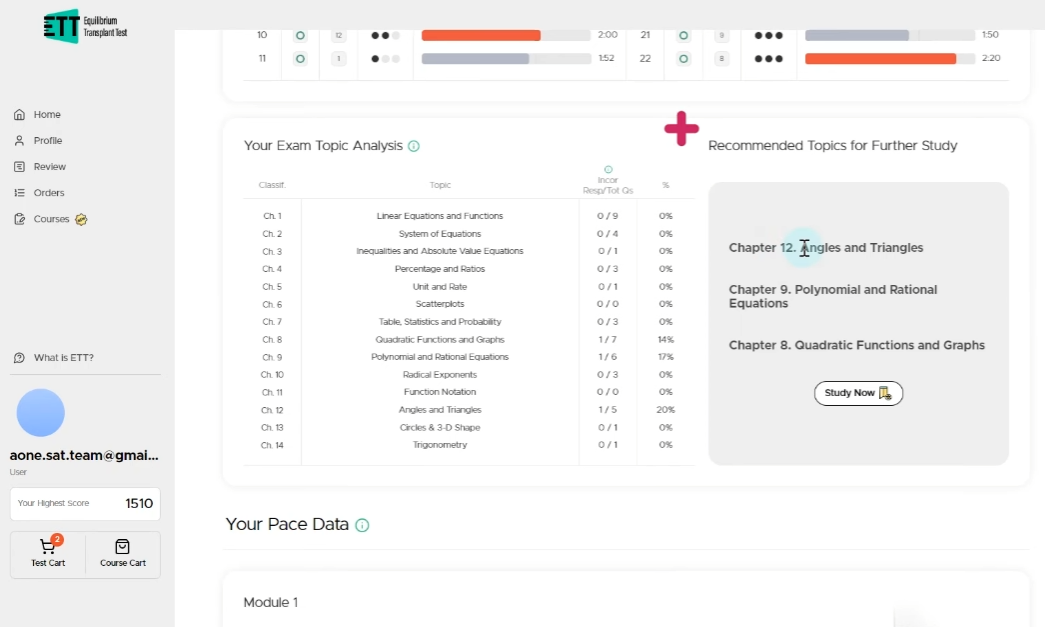The width and height of the screenshot is (1045, 627).
Task: Click the user avatar circle
Action: click(x=41, y=413)
